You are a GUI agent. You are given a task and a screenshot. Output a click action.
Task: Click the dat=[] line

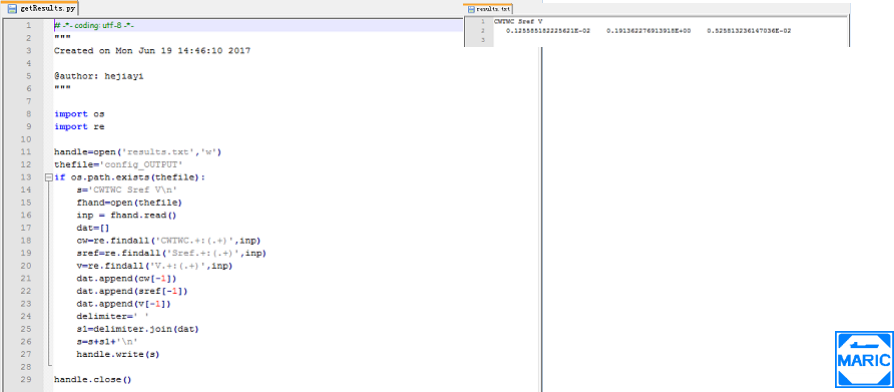pos(93,227)
